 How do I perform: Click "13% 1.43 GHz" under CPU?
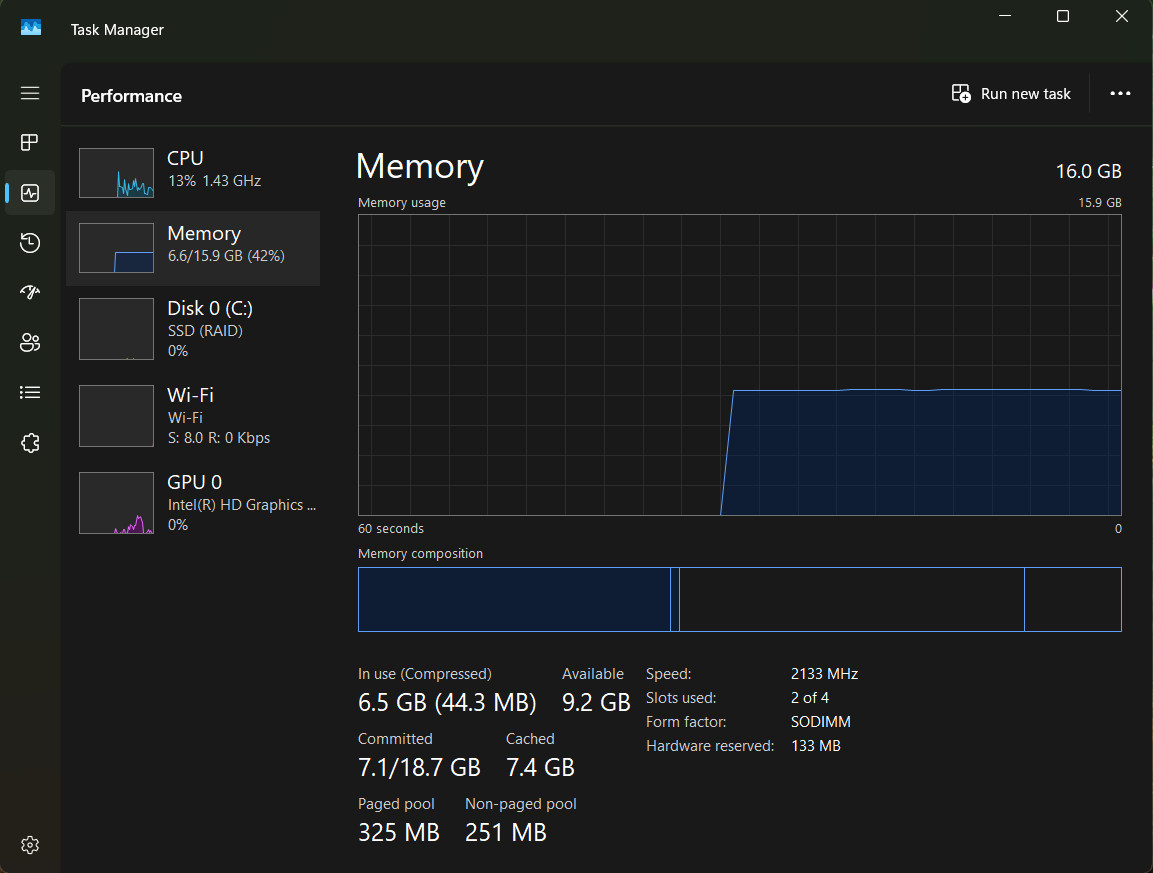214,181
